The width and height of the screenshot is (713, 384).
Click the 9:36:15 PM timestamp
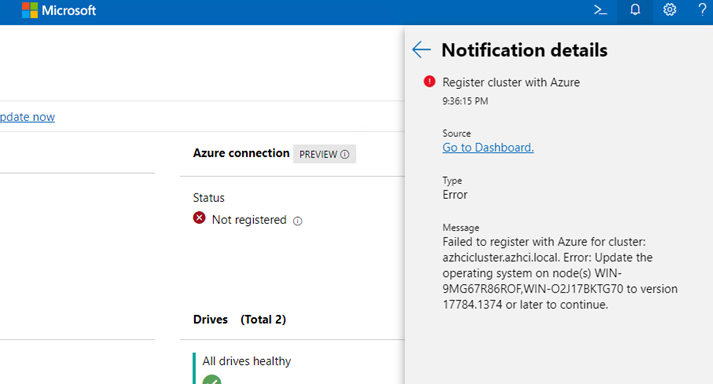click(465, 101)
